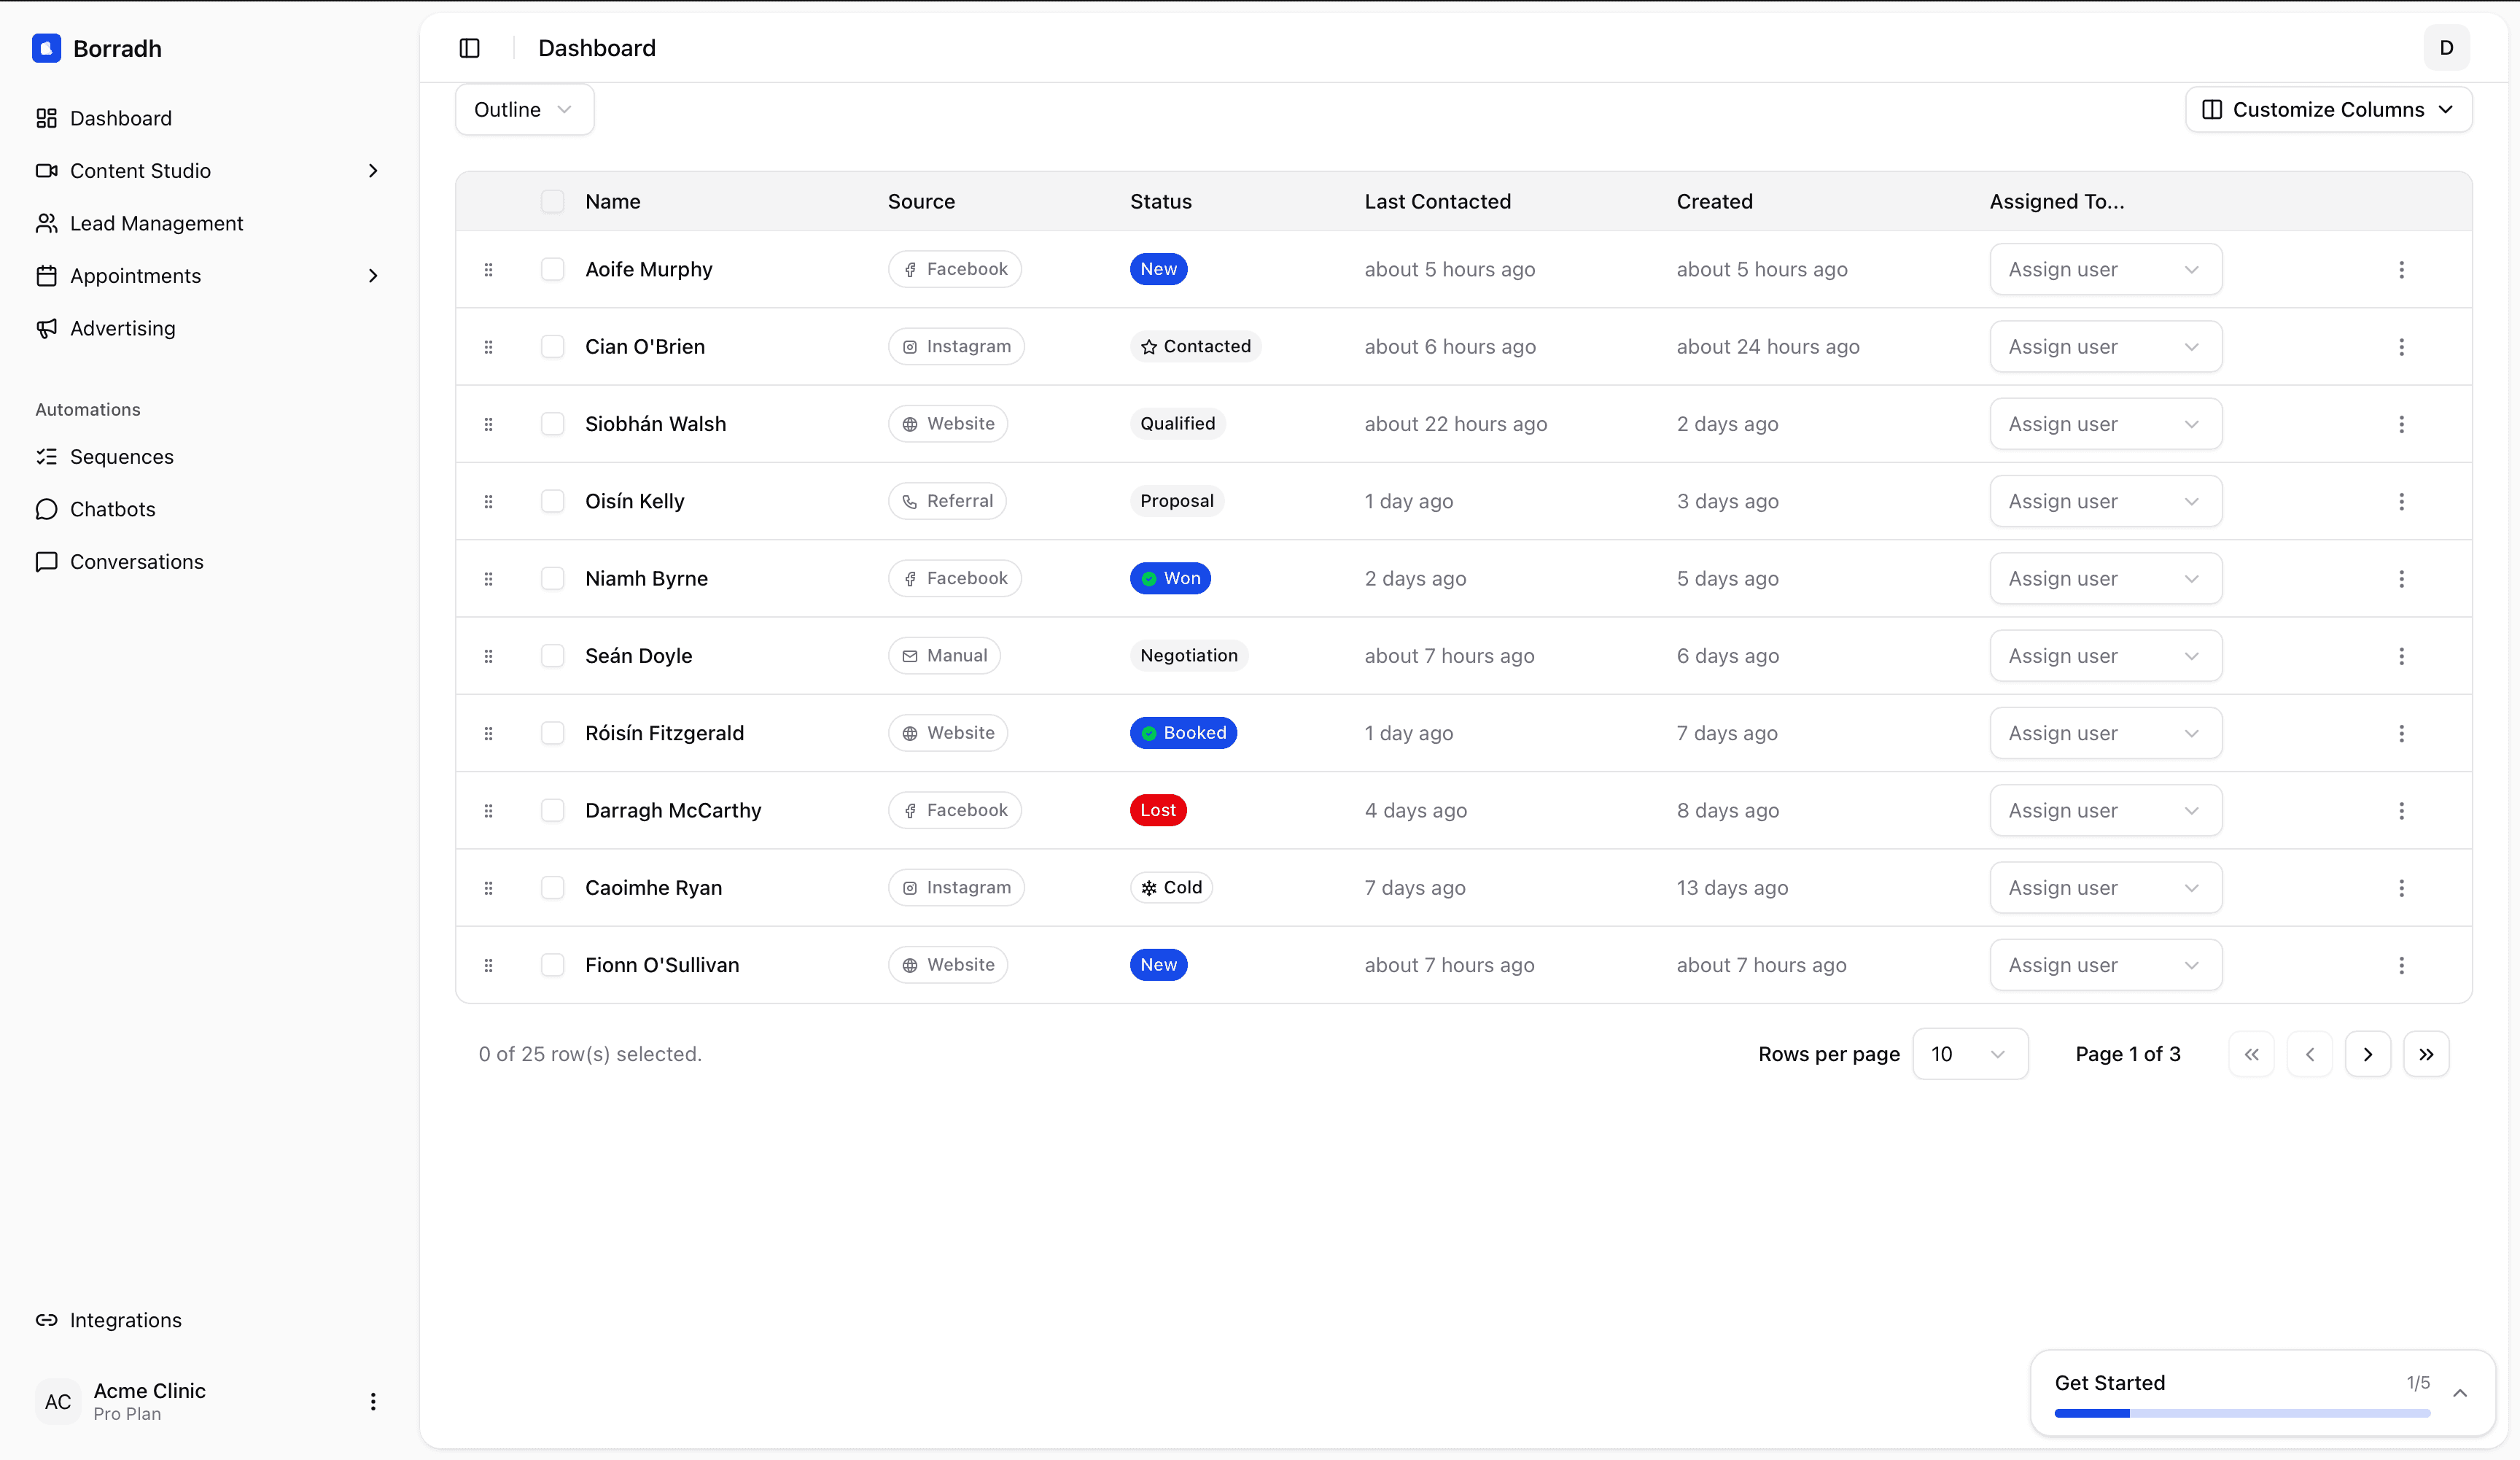Open the Dashboard section in the sidebar
The height and width of the screenshot is (1460, 2520).
[121, 118]
